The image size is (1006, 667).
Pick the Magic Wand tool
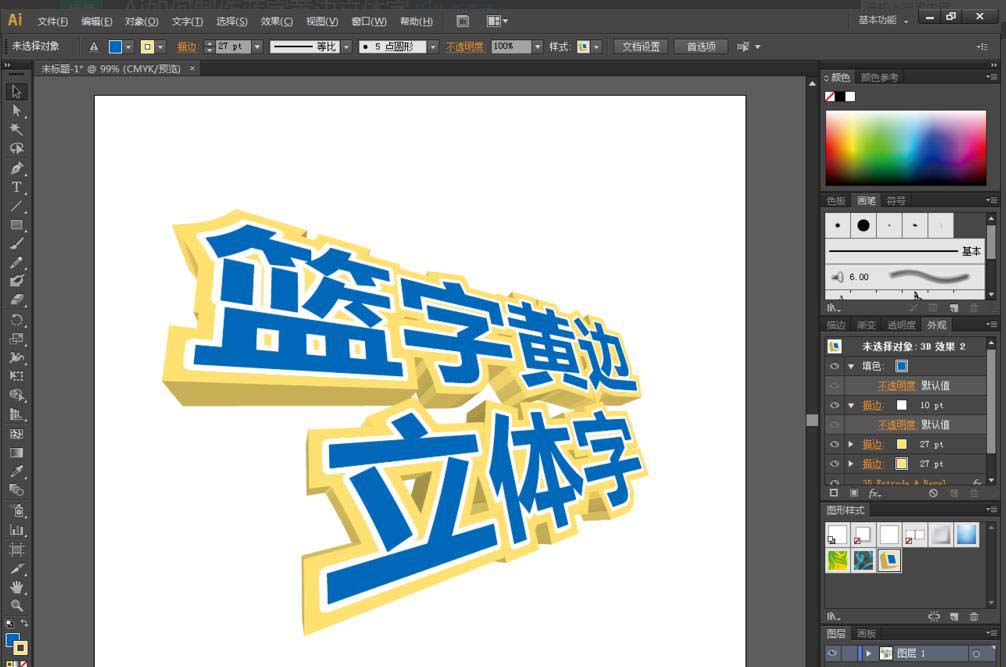(17, 130)
